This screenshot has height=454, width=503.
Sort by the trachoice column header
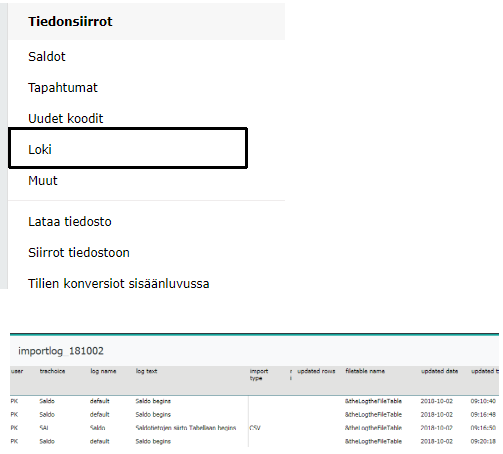tap(52, 371)
